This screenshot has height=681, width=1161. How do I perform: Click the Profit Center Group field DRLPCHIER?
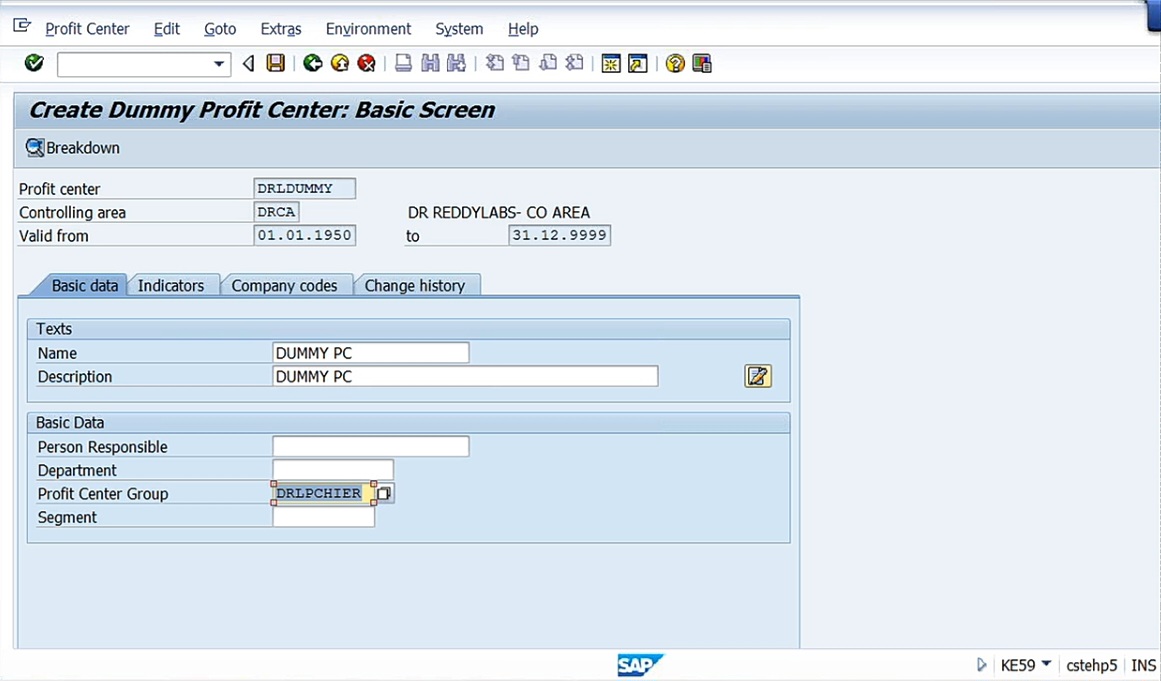pos(324,493)
